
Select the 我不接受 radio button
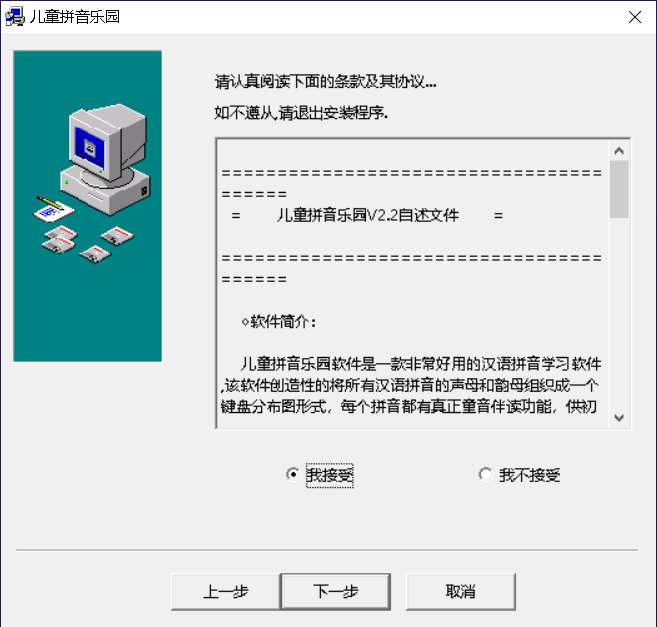485,474
